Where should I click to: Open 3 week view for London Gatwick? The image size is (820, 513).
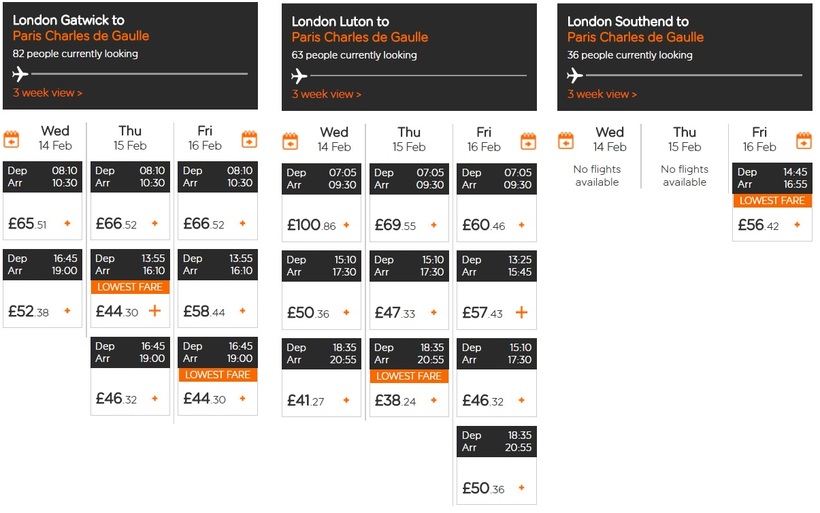[47, 93]
